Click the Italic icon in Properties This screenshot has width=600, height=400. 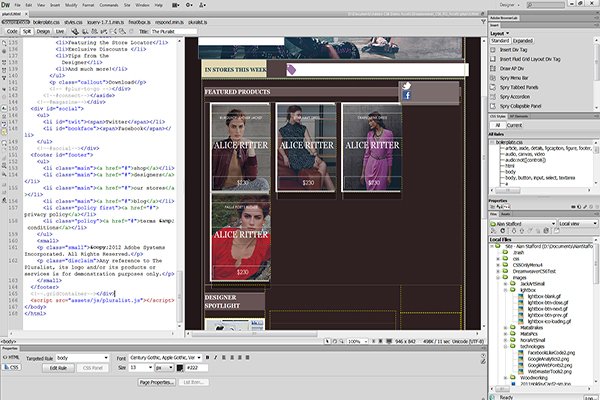(215, 357)
